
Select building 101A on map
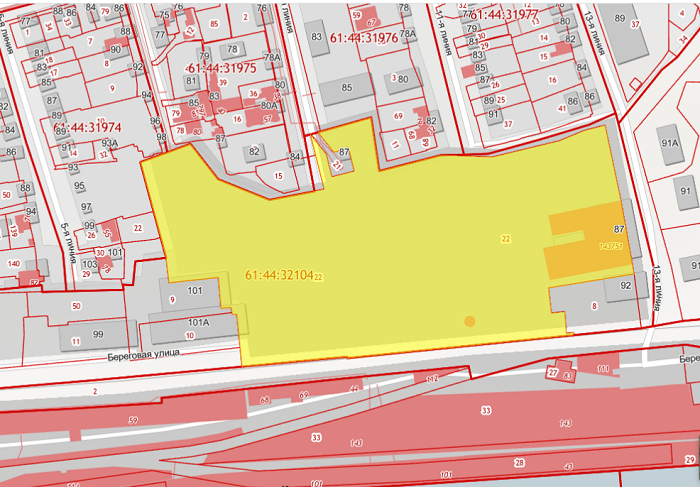[193, 327]
